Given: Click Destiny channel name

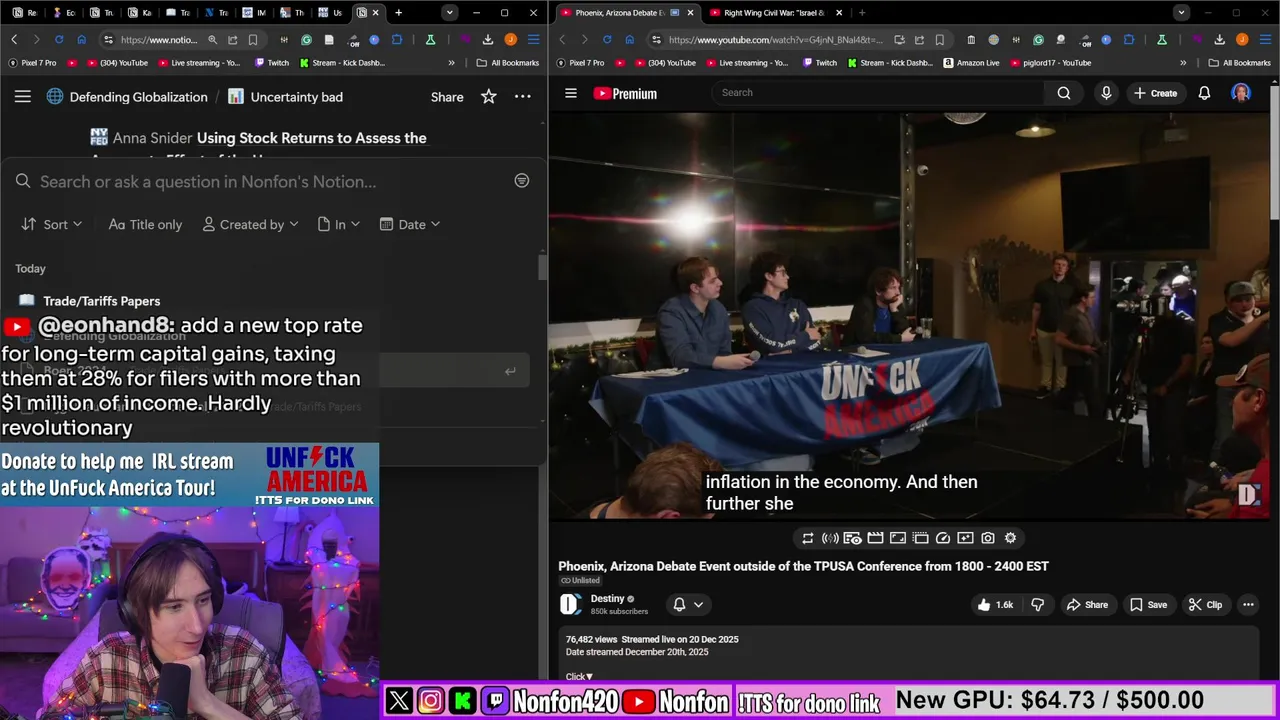Looking at the screenshot, I should [607, 598].
